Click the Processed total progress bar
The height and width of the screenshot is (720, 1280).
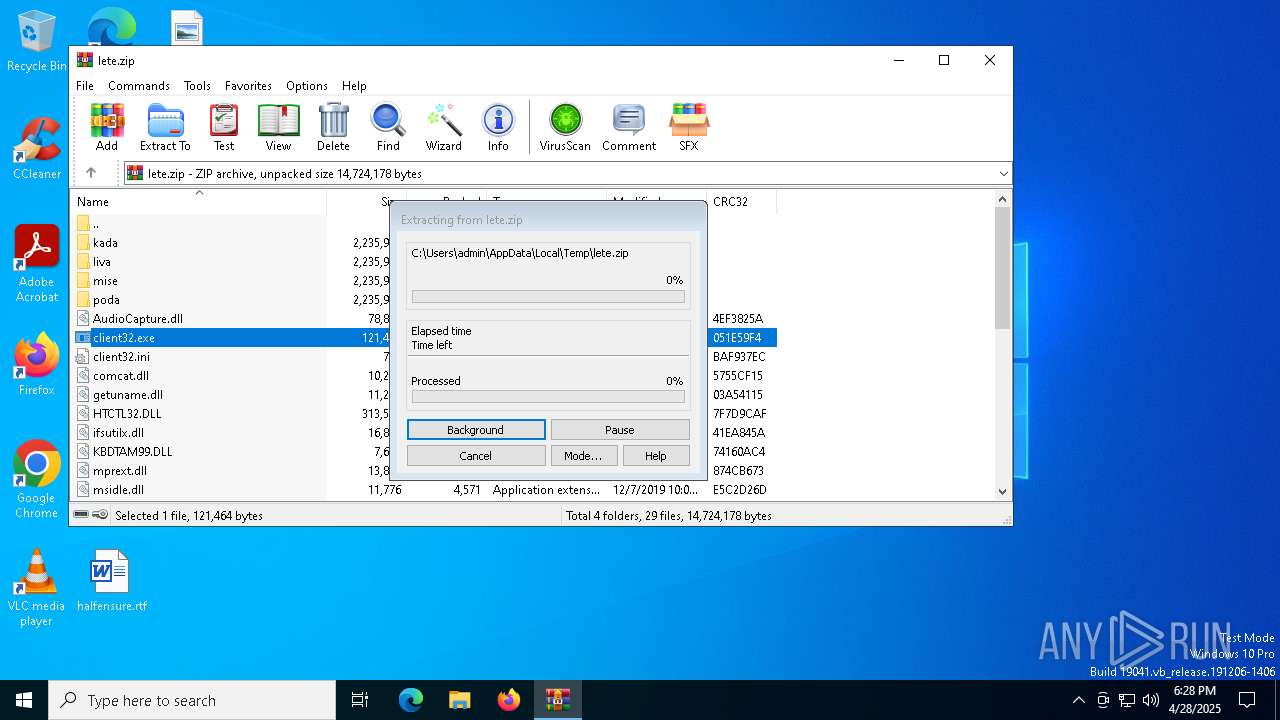[548, 397]
